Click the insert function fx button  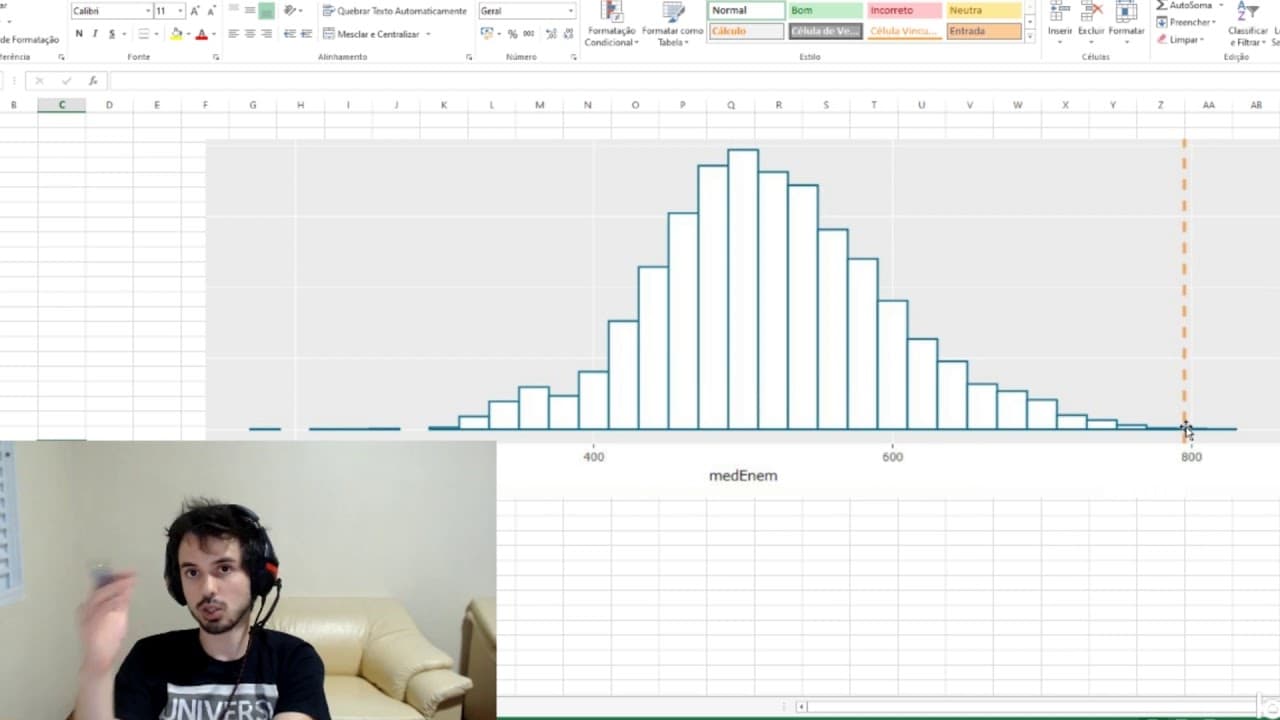(x=93, y=81)
